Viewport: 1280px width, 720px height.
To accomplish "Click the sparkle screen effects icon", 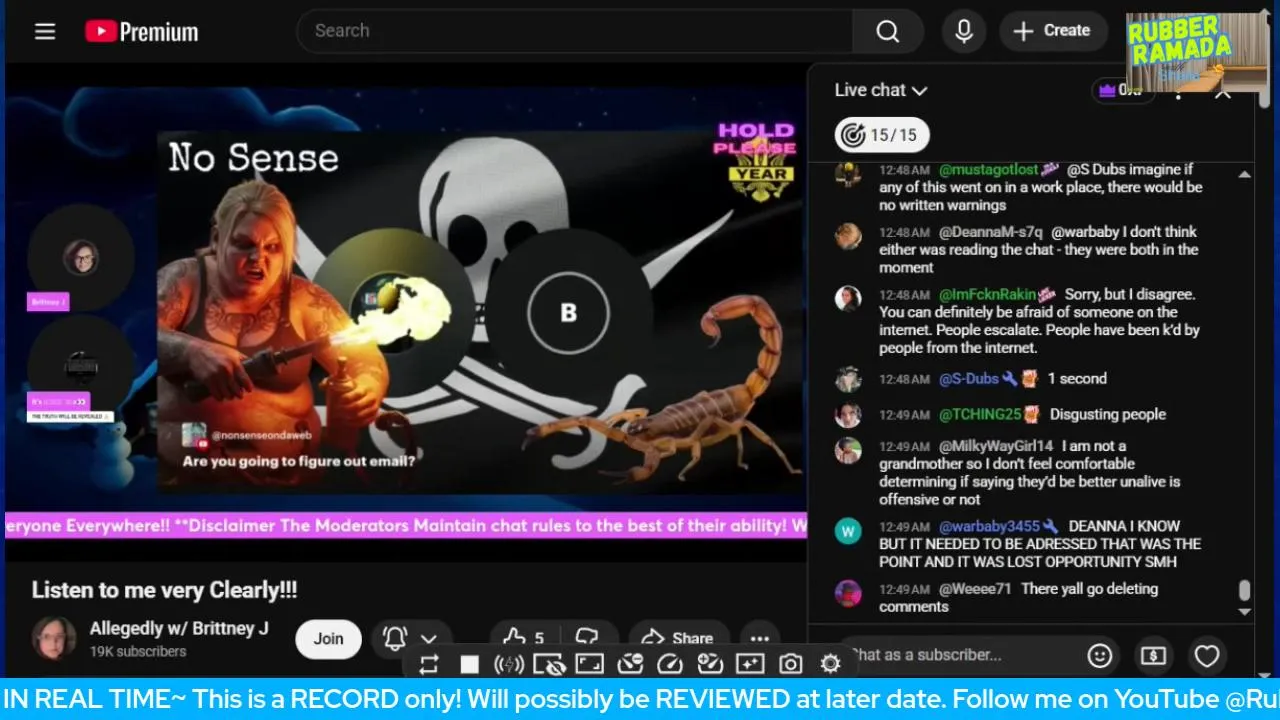I will [750, 664].
